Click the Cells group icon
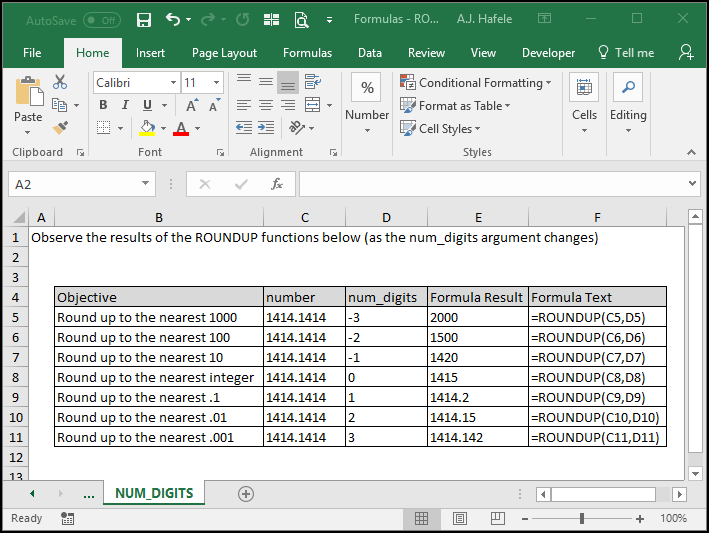 tap(584, 87)
